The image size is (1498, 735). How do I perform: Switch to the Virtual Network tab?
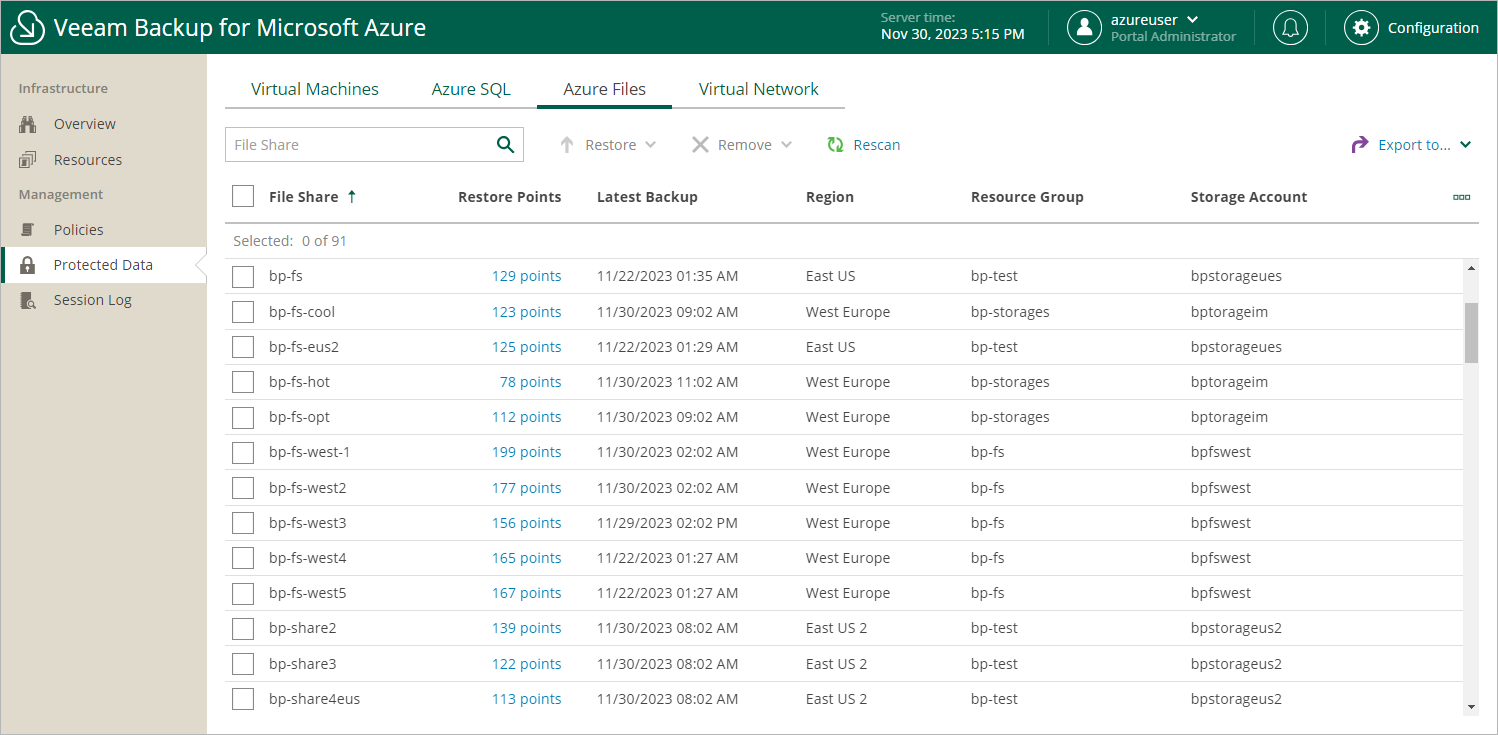pos(759,89)
